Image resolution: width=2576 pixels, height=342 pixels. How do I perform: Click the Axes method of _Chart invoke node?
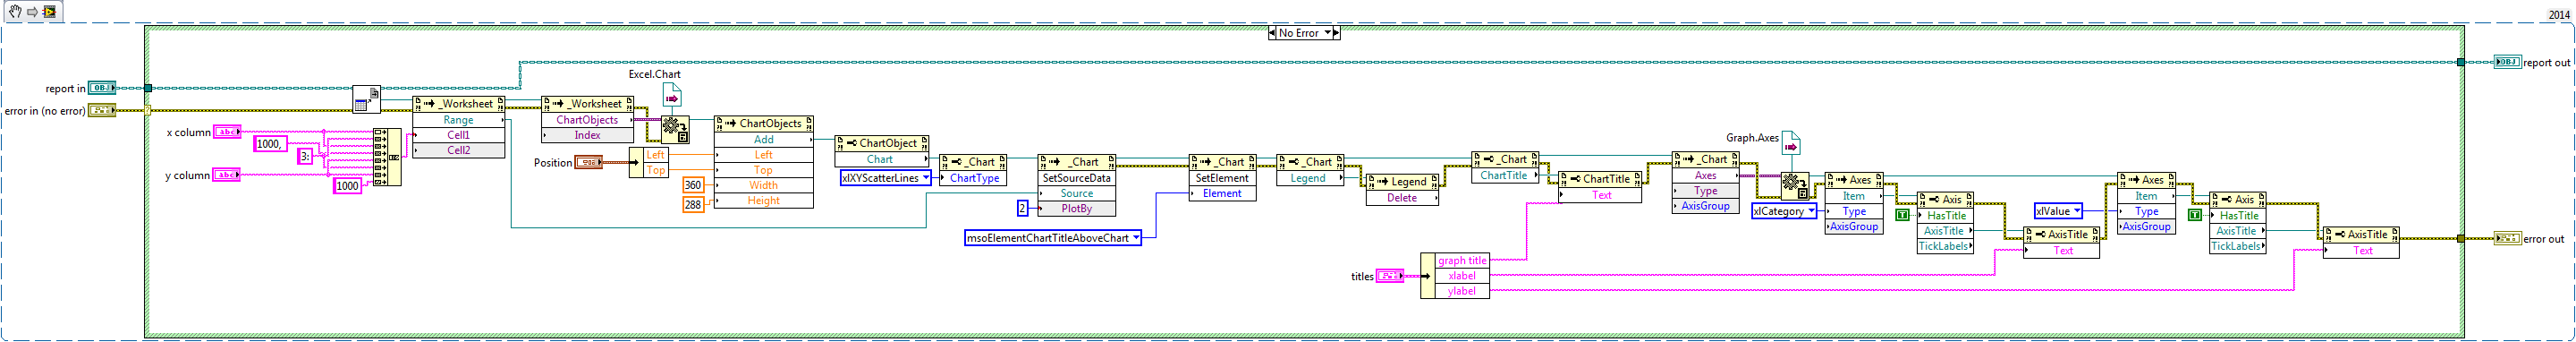1706,175
